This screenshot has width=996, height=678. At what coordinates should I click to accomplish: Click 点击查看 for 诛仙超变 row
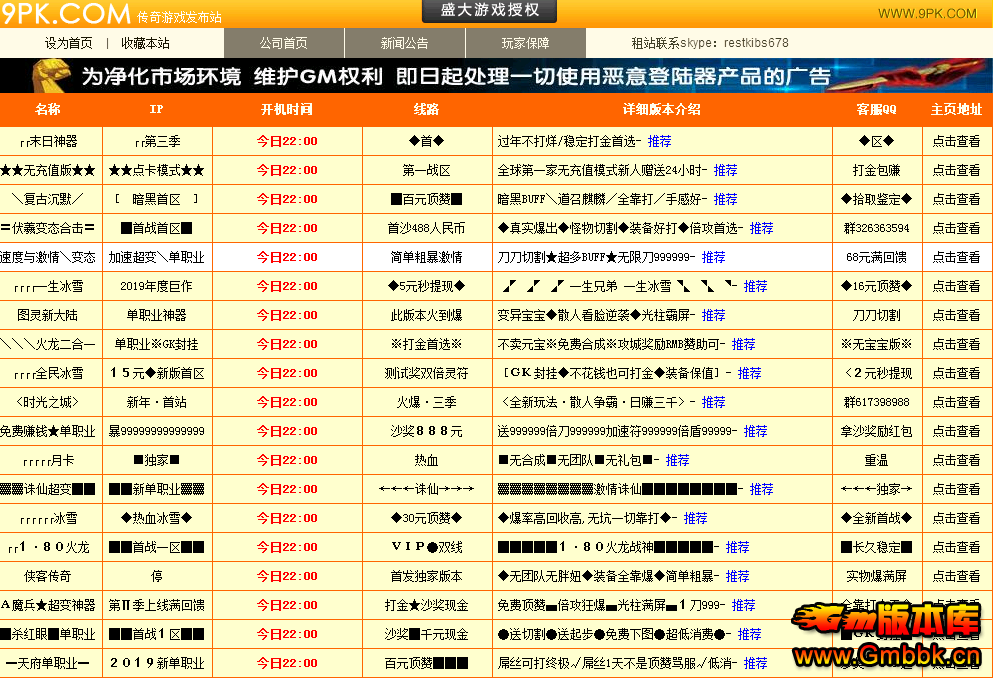956,489
